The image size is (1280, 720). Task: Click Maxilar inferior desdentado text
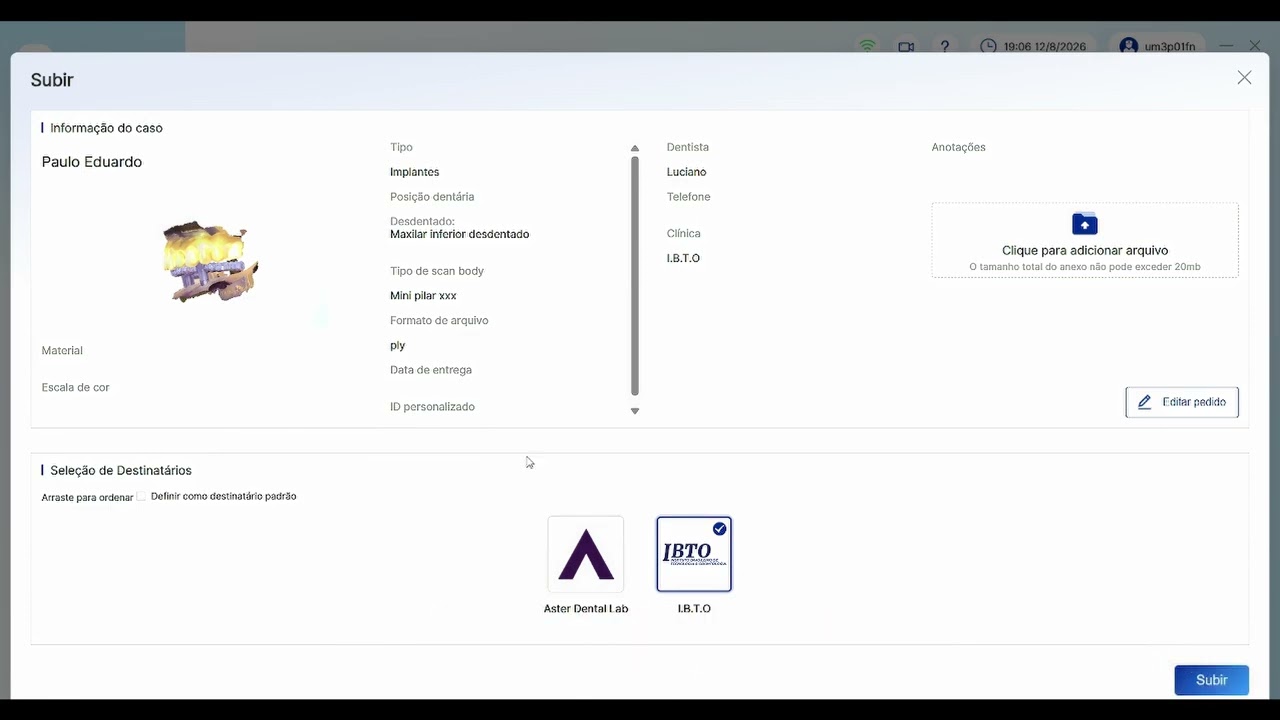460,234
